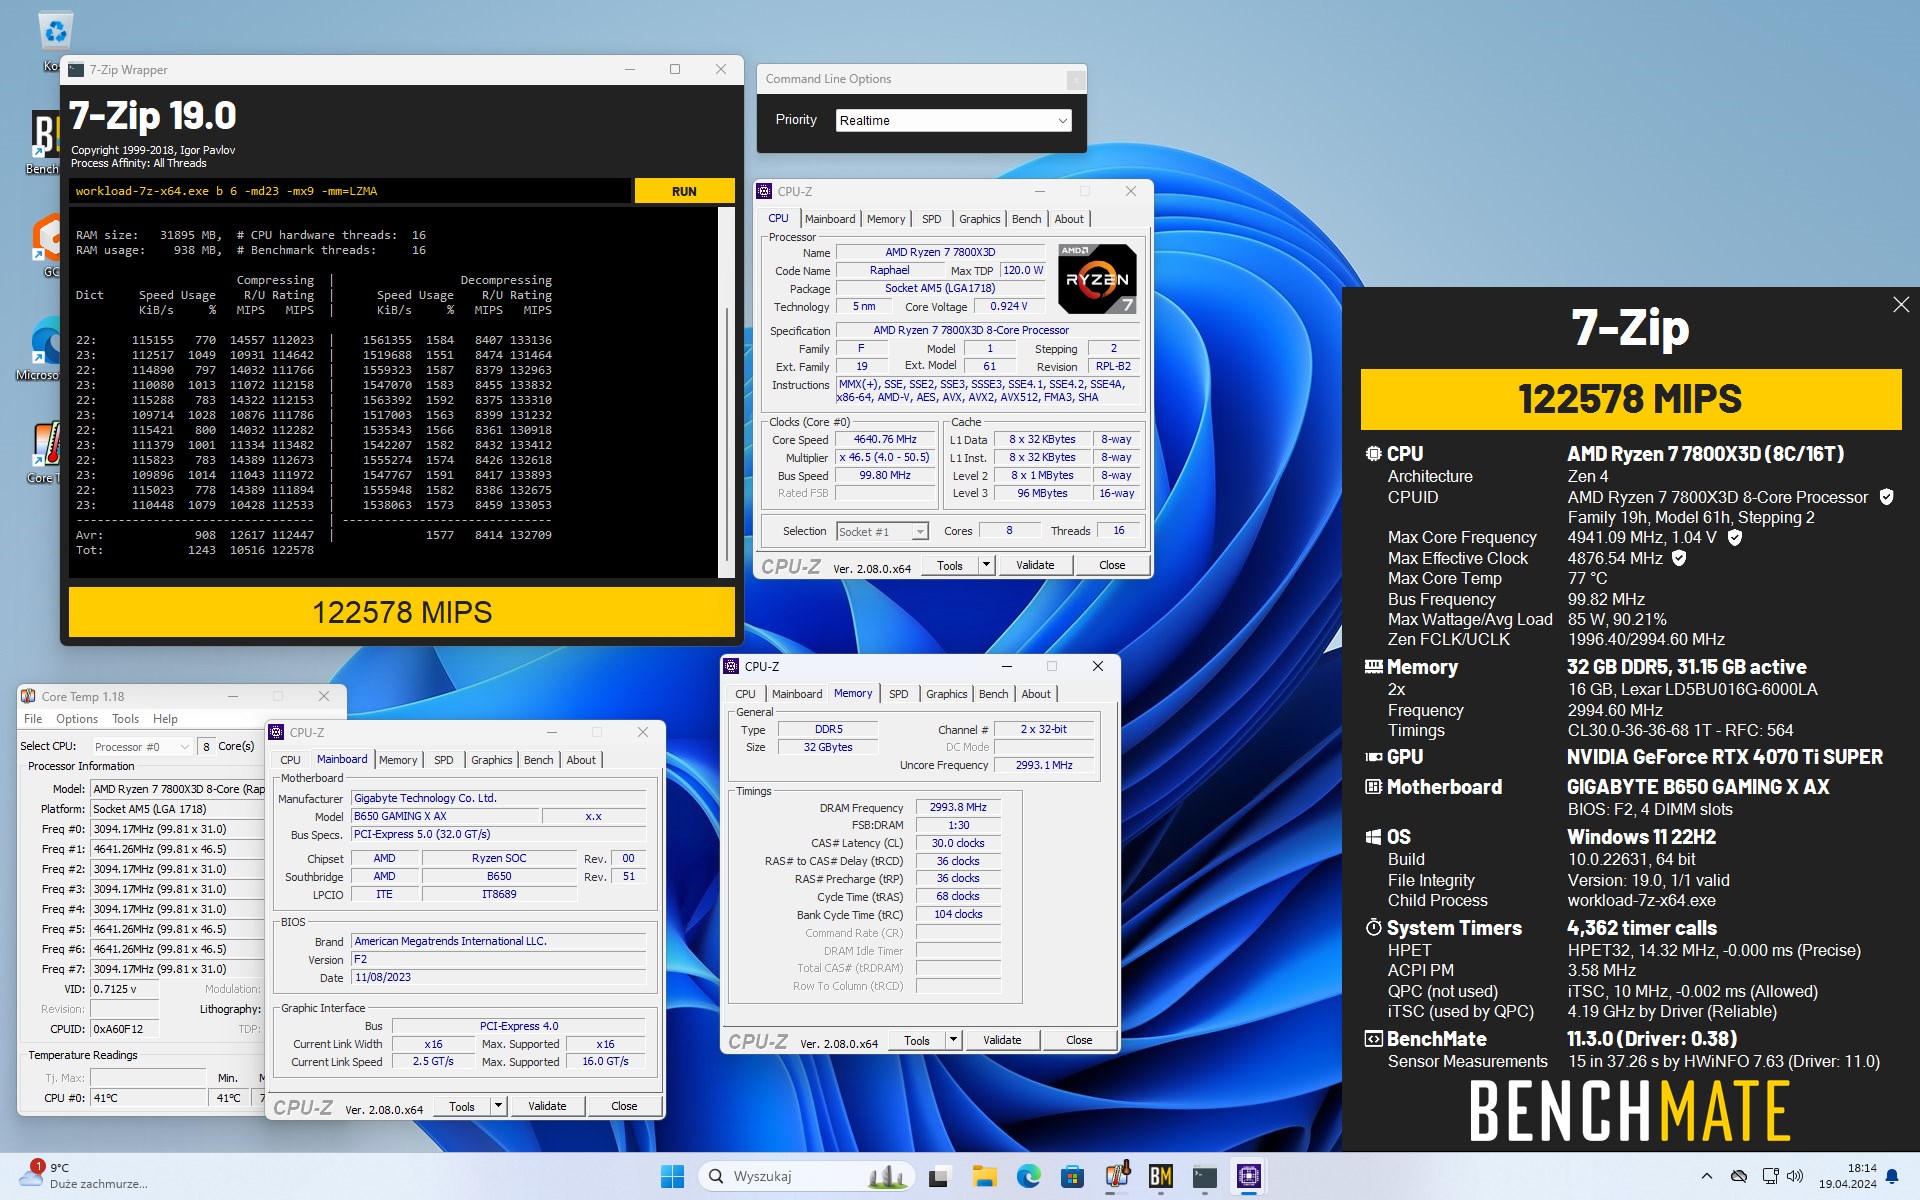Click the Max Core Frequency verified shield
Screen dimensions: 1920x1200
click(1735, 538)
